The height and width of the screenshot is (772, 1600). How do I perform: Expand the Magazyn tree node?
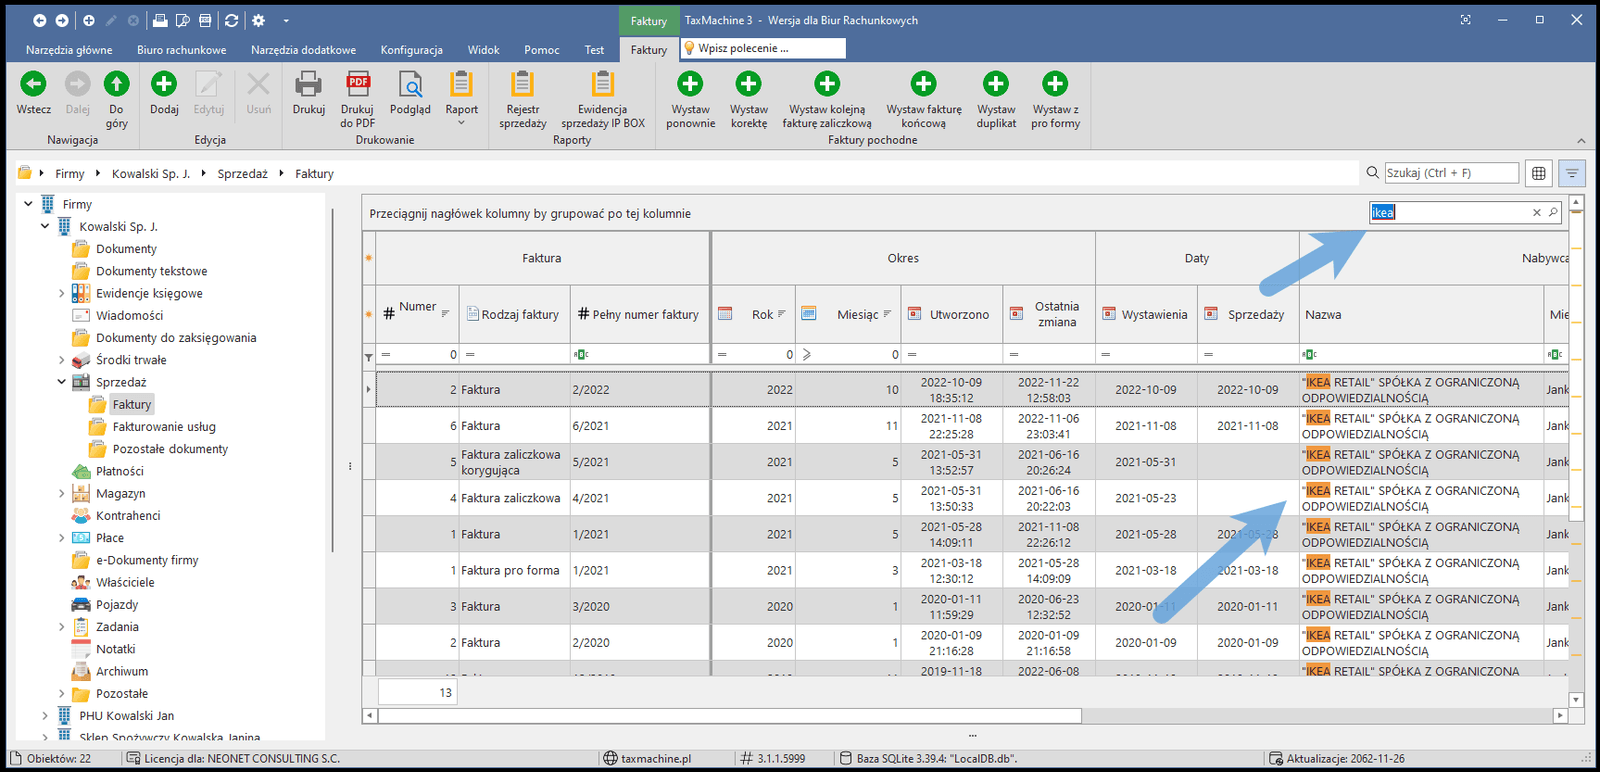(61, 494)
